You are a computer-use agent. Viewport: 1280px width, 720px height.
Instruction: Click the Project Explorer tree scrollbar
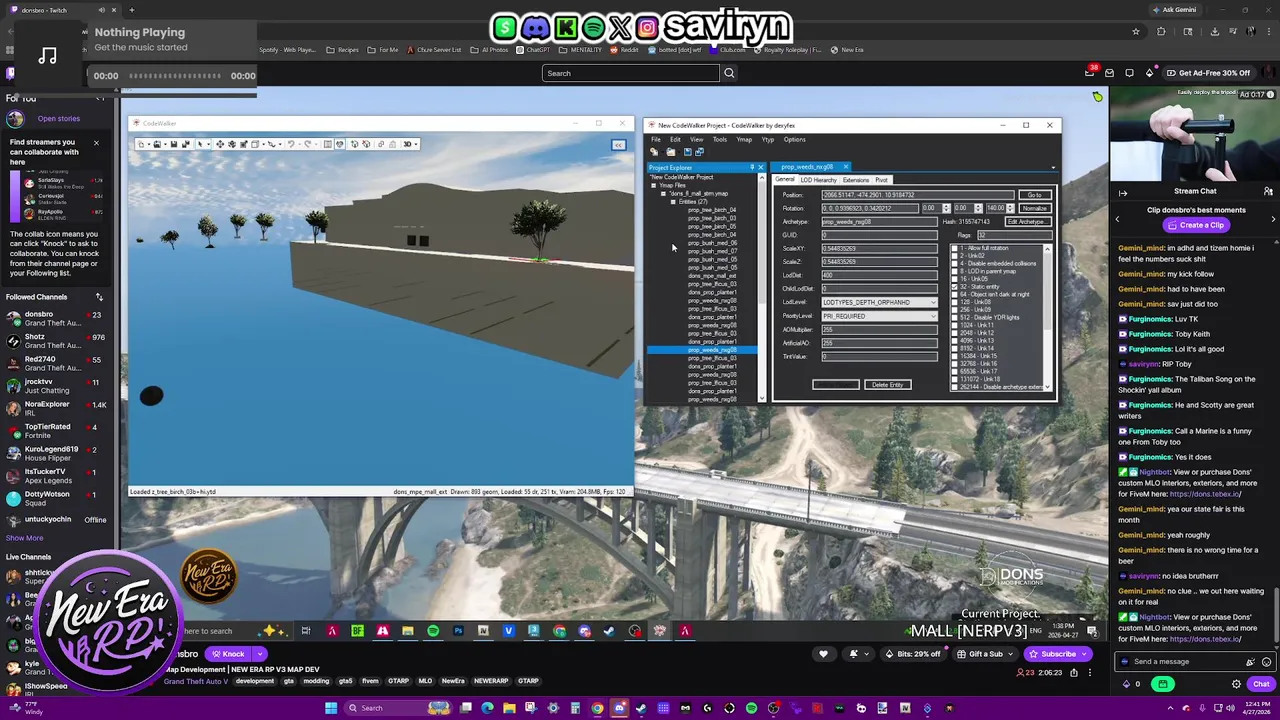(x=762, y=290)
